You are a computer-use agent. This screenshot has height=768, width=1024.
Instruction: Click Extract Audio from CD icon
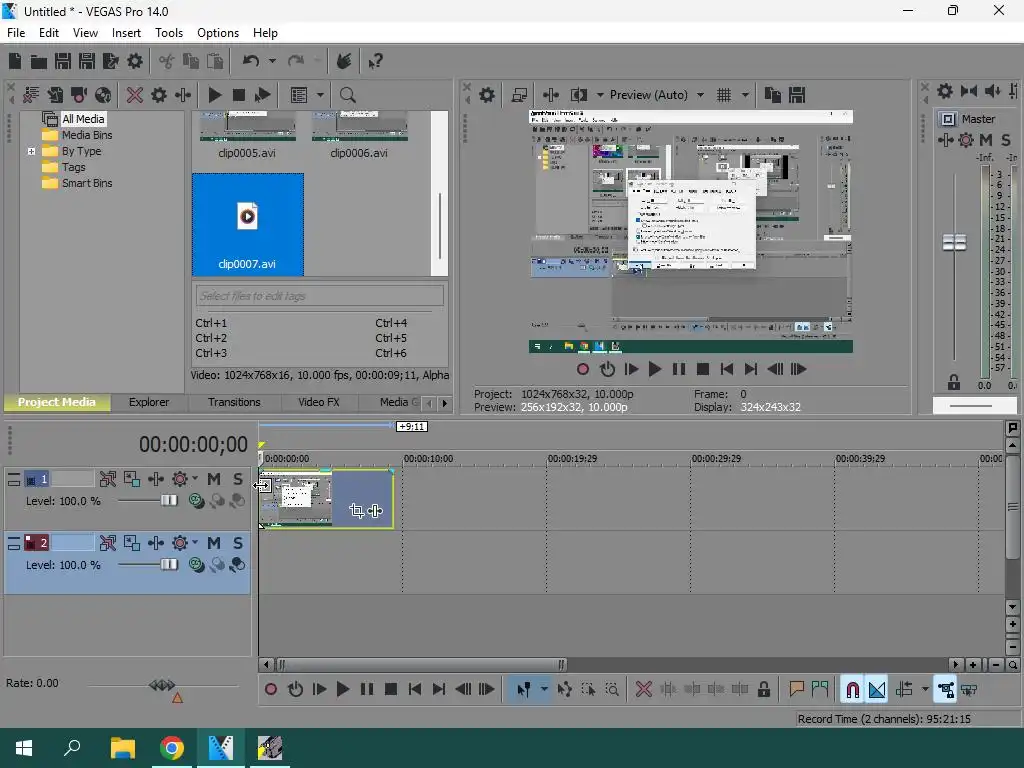click(103, 95)
